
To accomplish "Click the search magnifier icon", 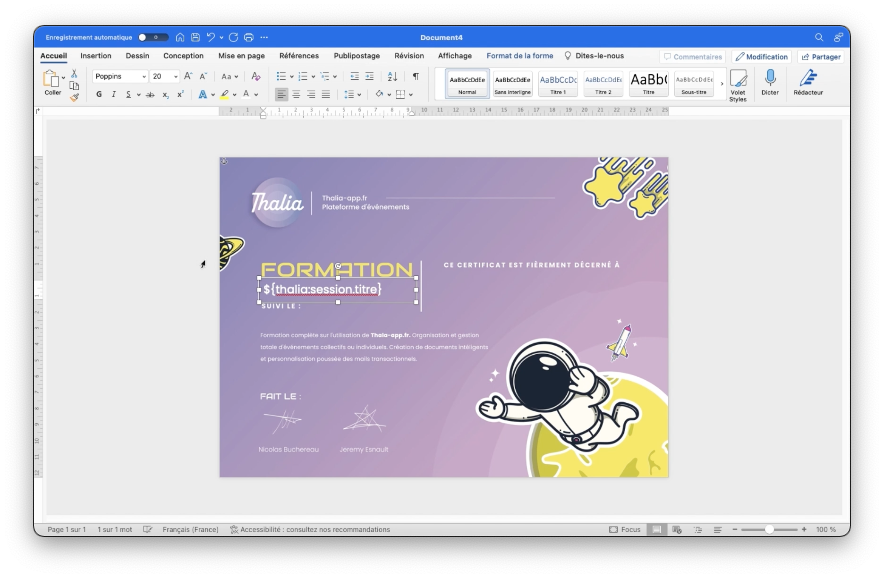I will click(819, 37).
